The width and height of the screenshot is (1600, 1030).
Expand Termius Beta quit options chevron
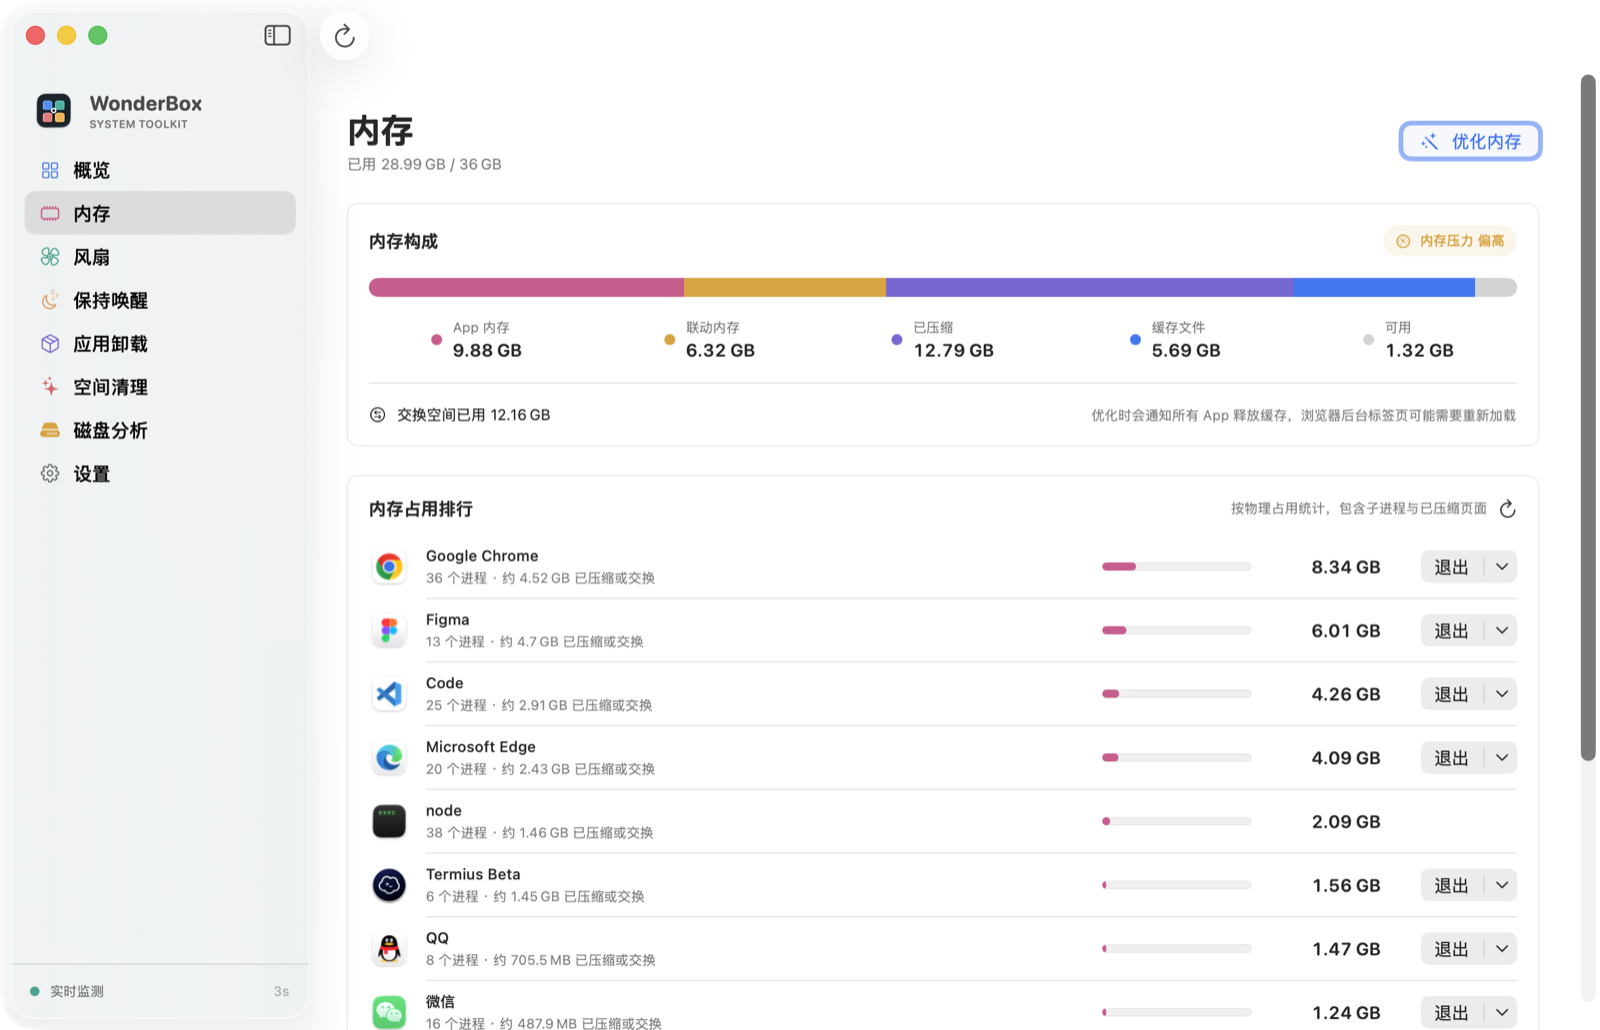1501,885
